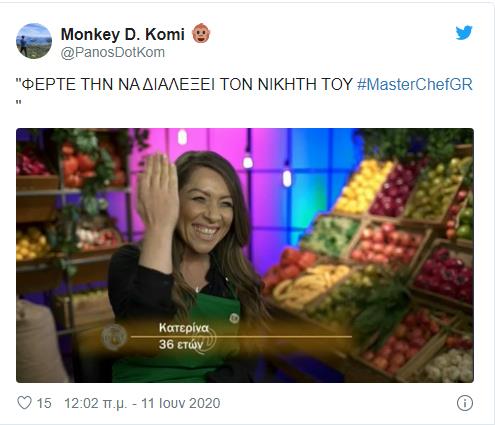Viewport: 495px width, 425px height.
Task: Open the tweet info circle icon
Action: pos(465,403)
